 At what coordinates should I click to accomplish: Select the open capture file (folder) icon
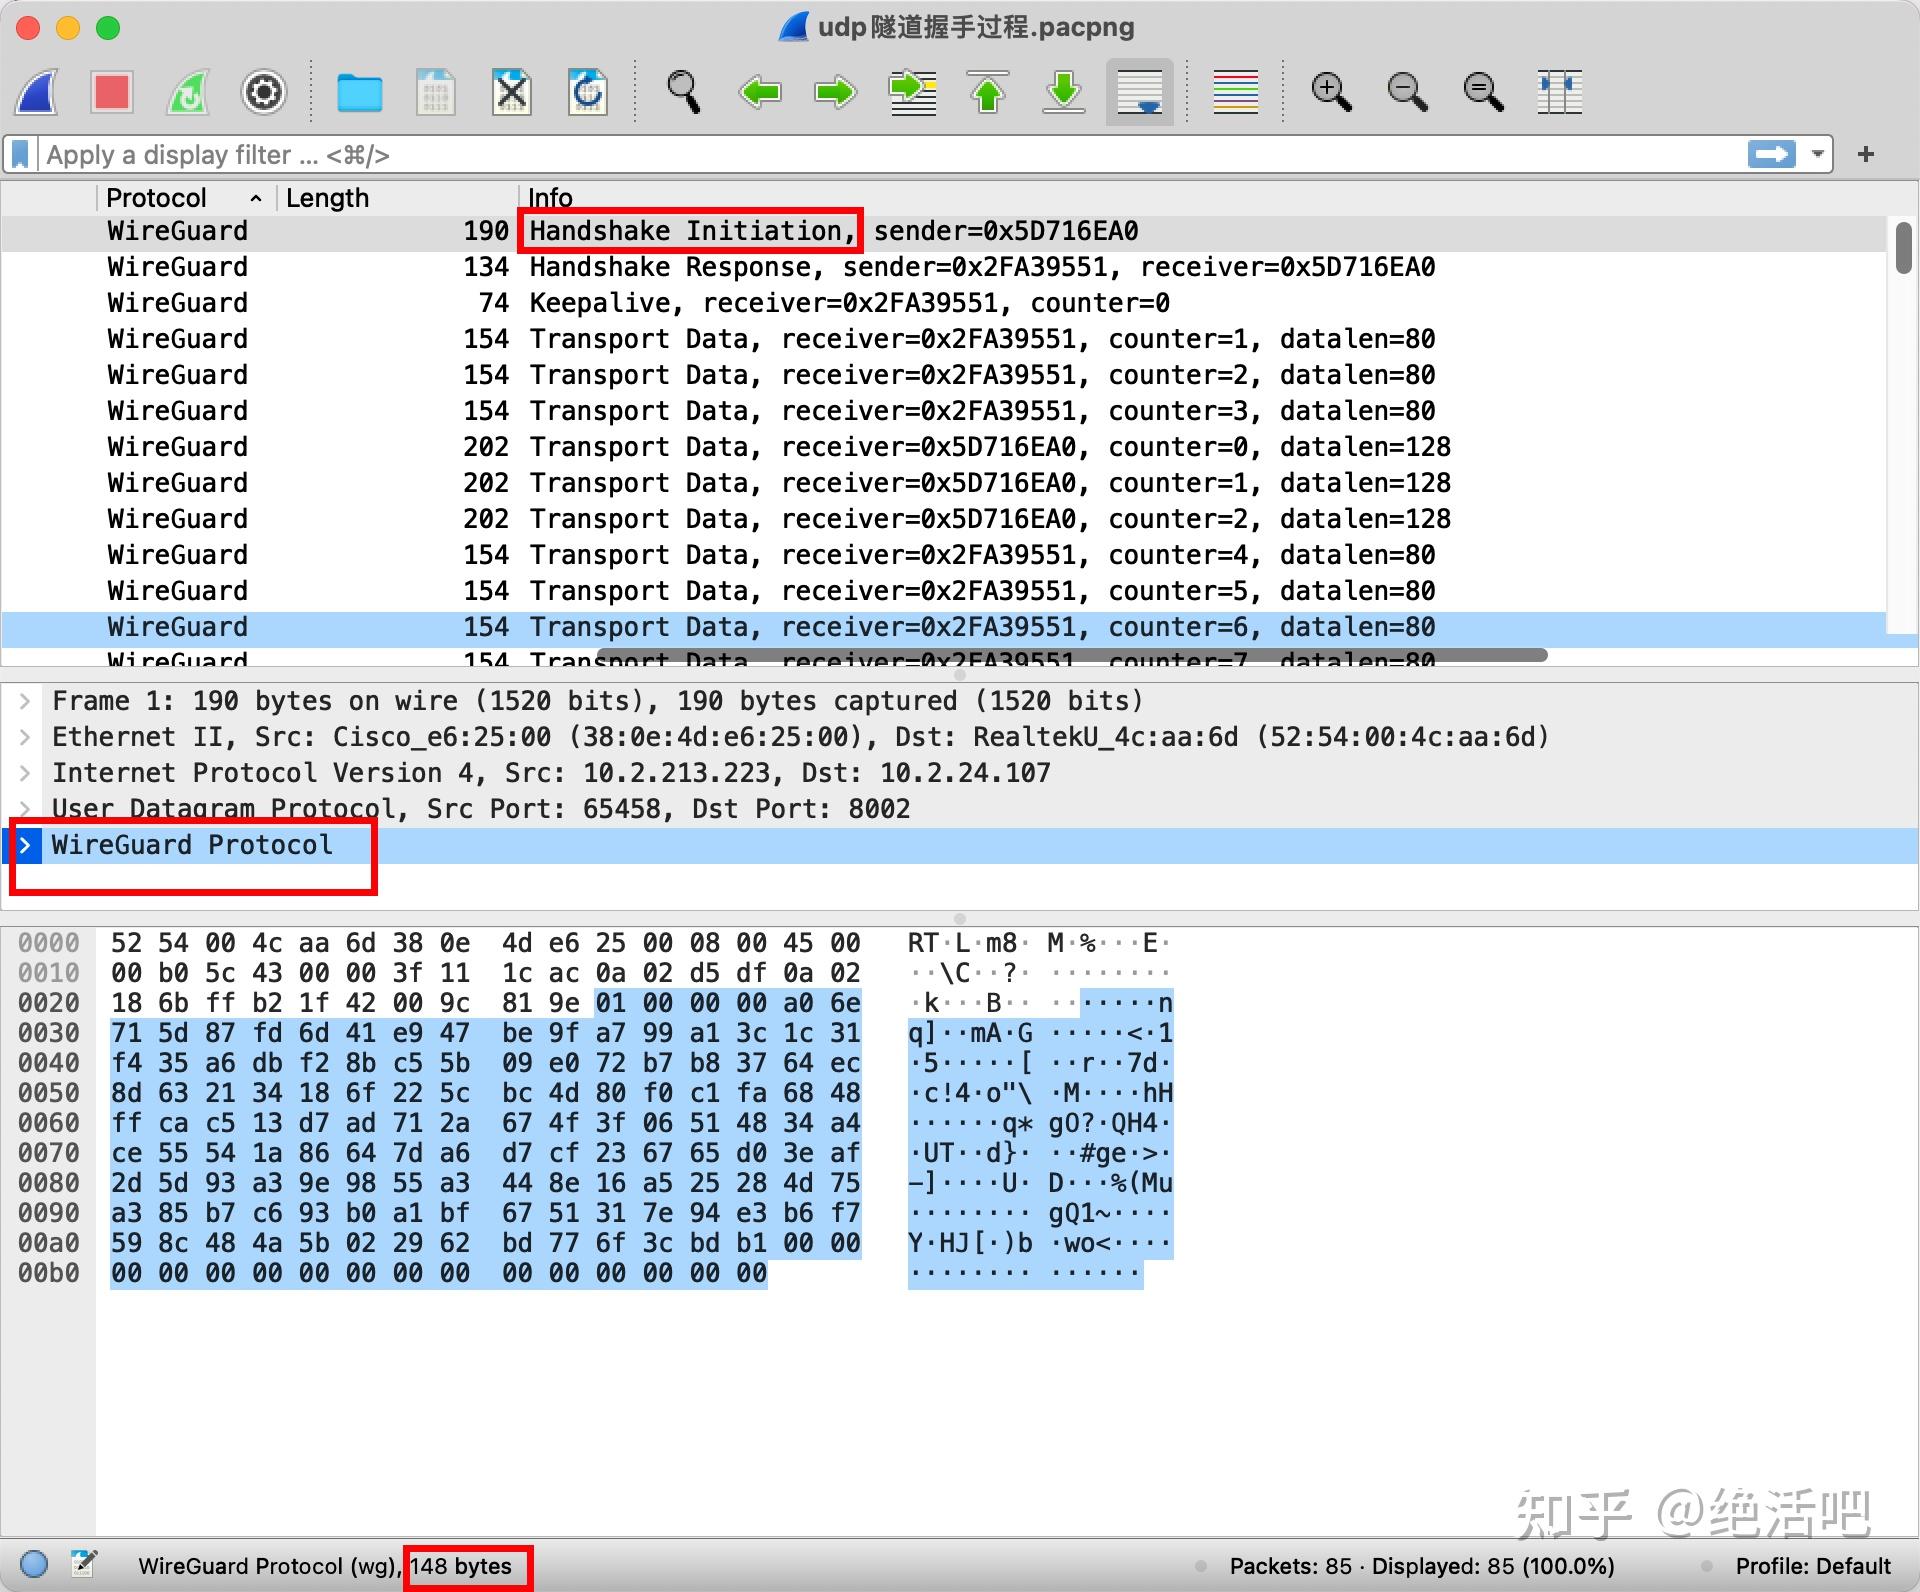pyautogui.click(x=354, y=93)
